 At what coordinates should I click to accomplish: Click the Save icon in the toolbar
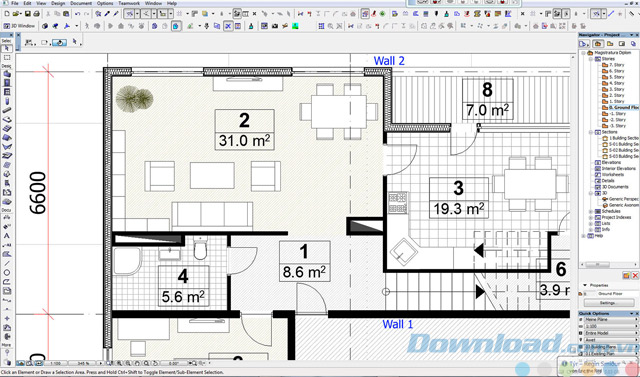pos(27,14)
